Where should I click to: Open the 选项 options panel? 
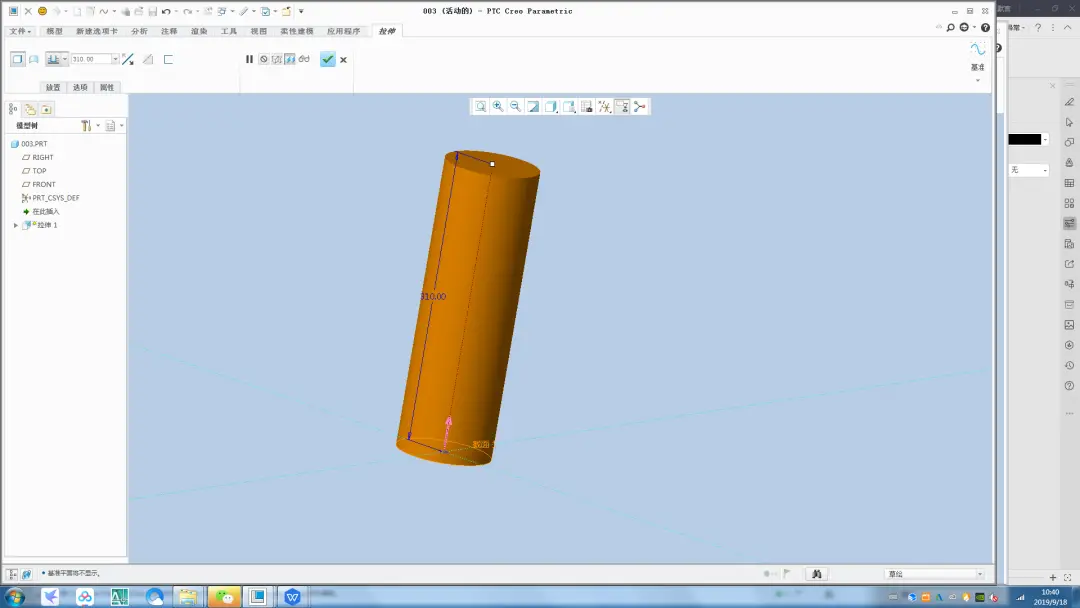pos(80,87)
